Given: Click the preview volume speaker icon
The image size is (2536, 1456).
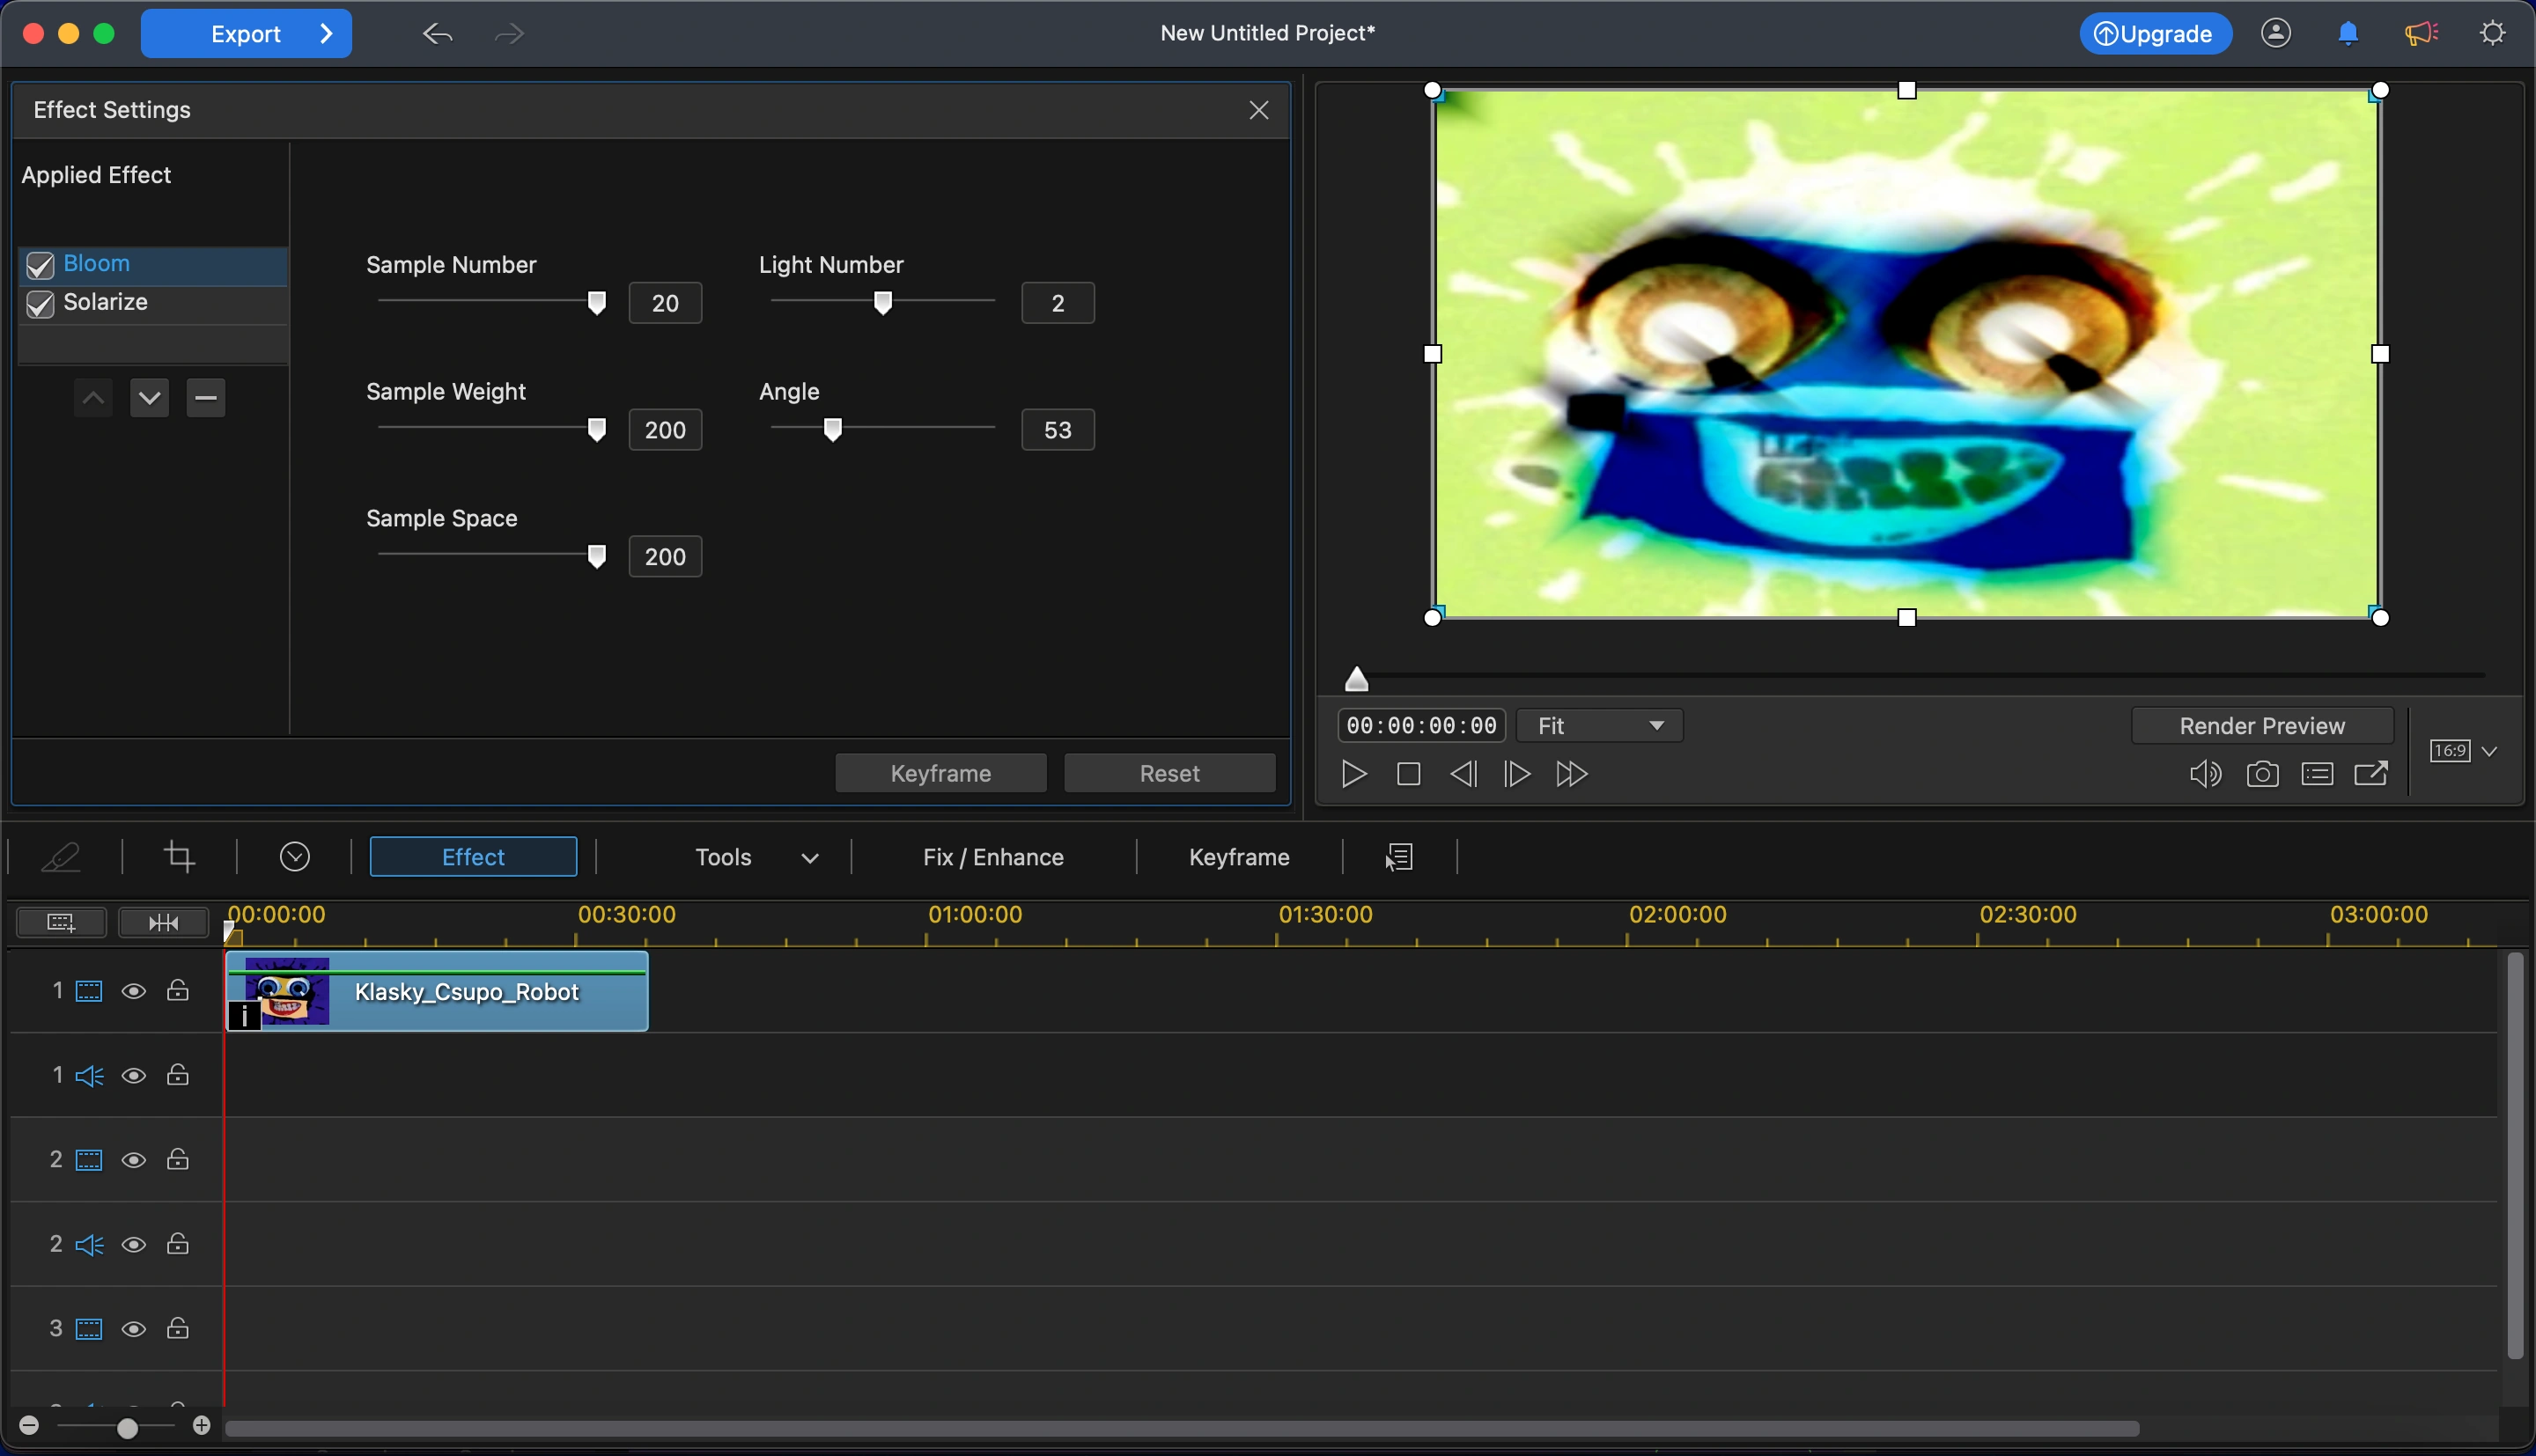Looking at the screenshot, I should click(x=2204, y=774).
